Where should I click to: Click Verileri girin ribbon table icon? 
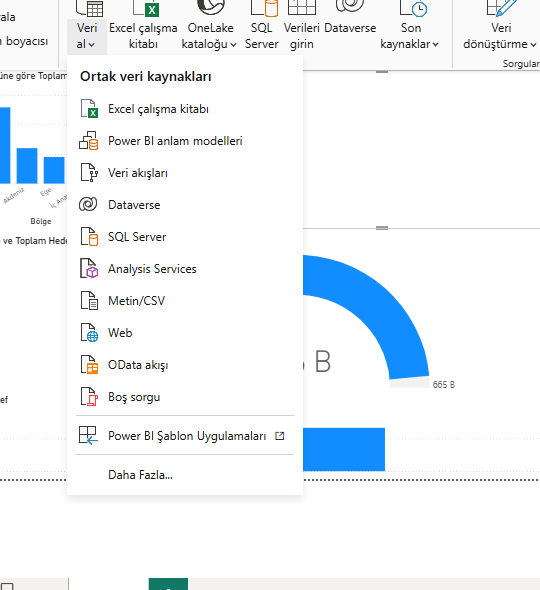click(x=302, y=8)
